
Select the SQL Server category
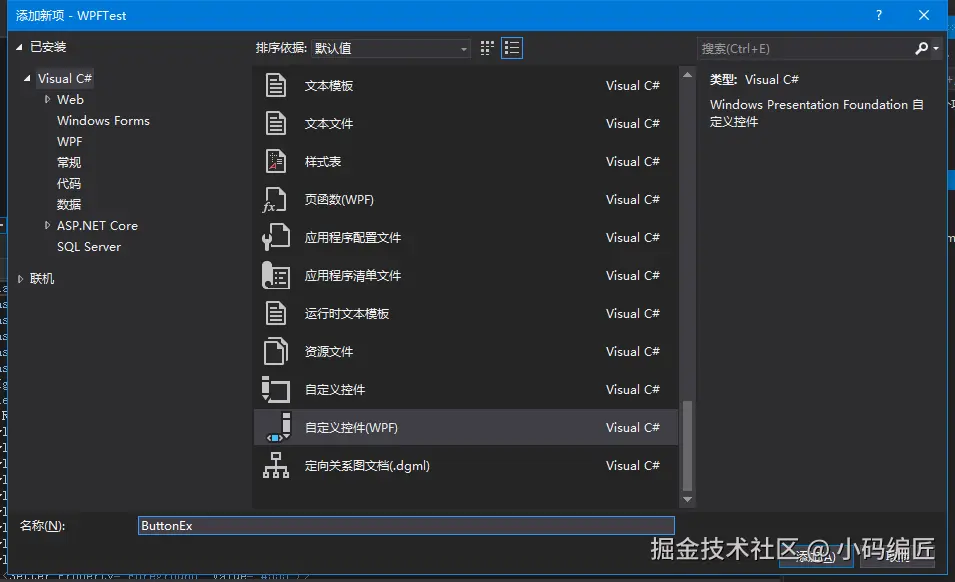click(x=89, y=247)
